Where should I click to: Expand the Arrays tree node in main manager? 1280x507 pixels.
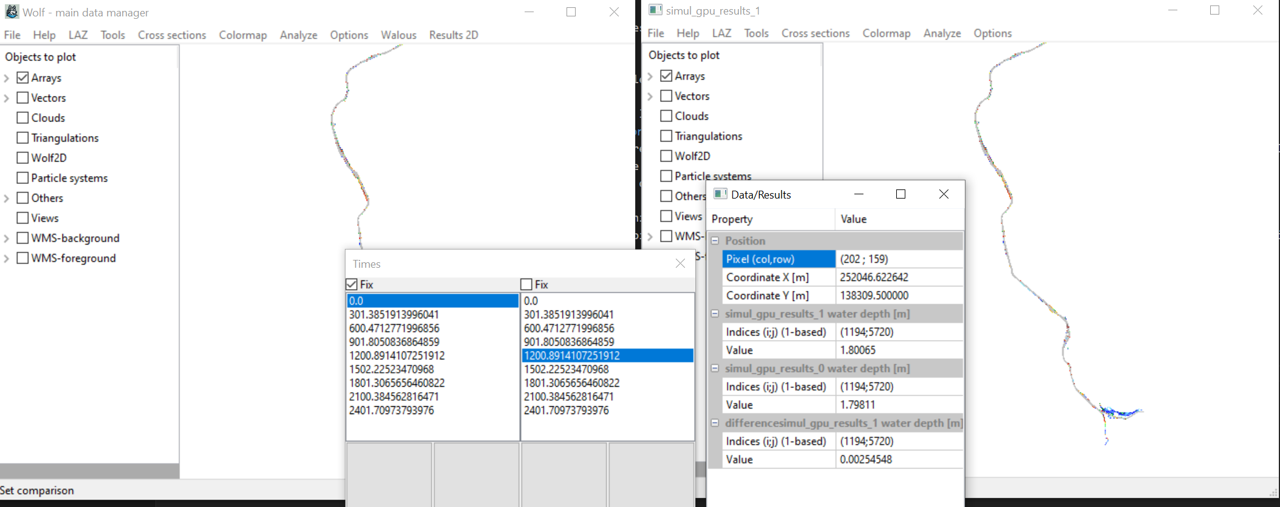point(7,78)
